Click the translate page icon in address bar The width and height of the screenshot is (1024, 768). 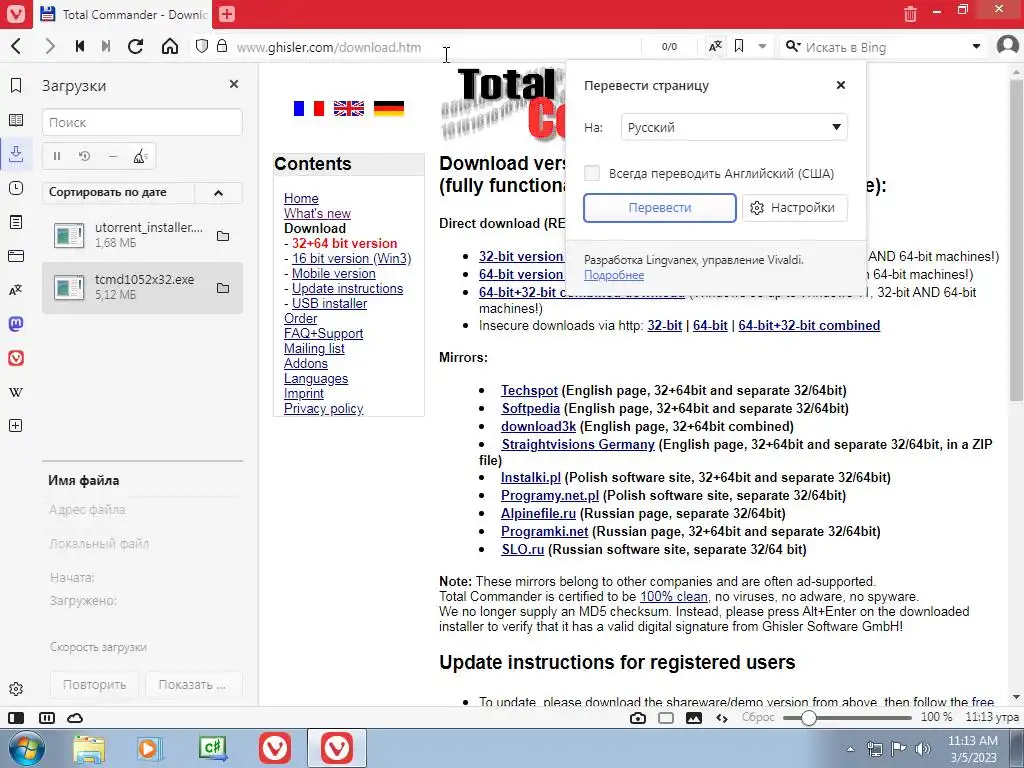[716, 46]
